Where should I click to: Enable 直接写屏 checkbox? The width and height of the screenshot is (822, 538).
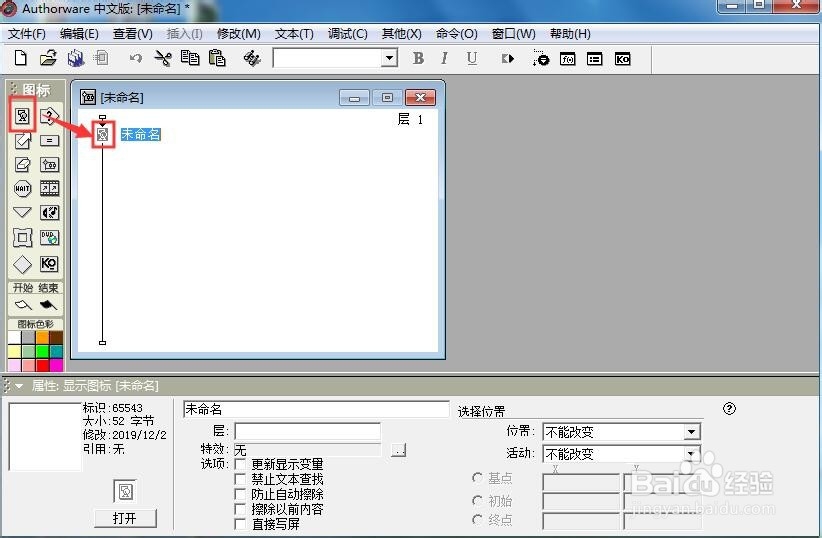240,523
